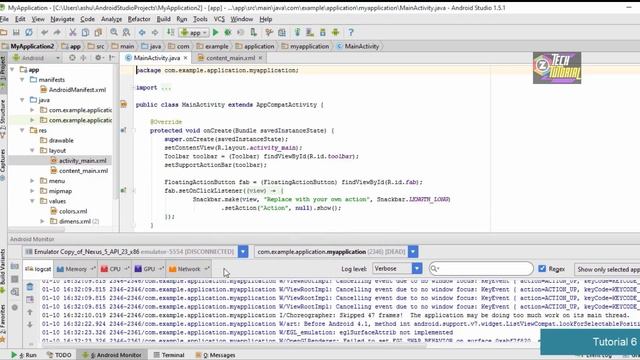The height and width of the screenshot is (360, 640).
Task: Click the green Run app play icon
Action: click(216, 33)
